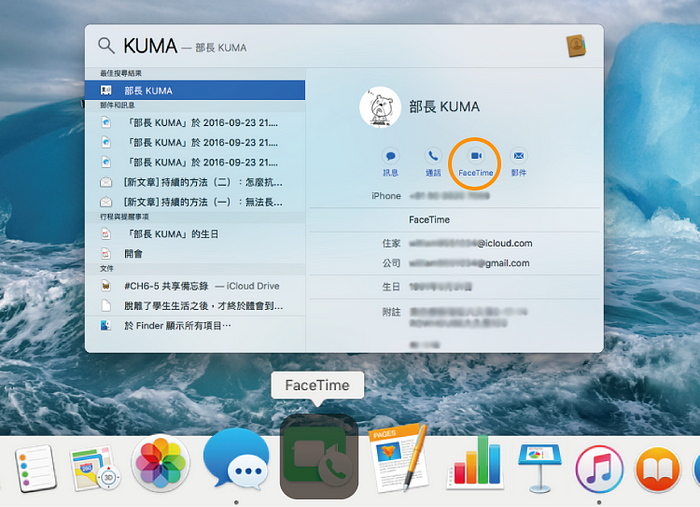This screenshot has width=700, height=507.
Task: Open #CH6-5 共享備忘錄 iCloud Drive document
Action: click(195, 286)
